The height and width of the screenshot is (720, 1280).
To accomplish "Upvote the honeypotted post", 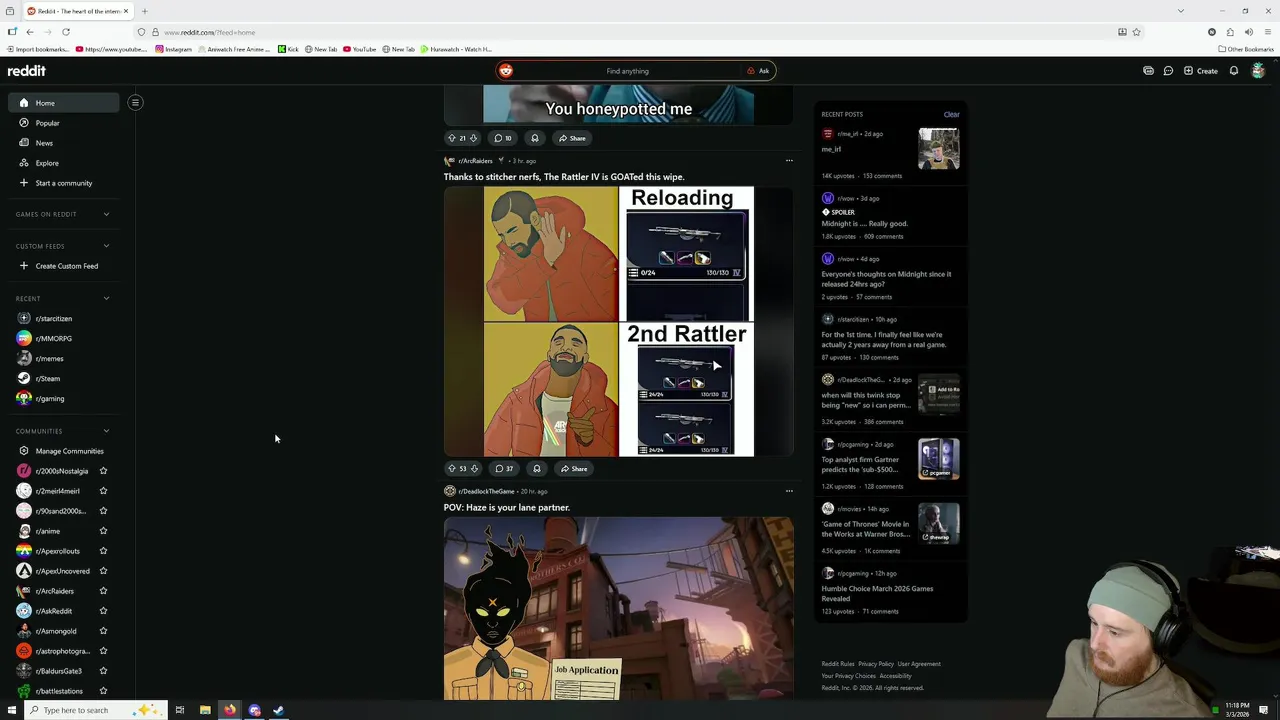I will [x=451, y=138].
